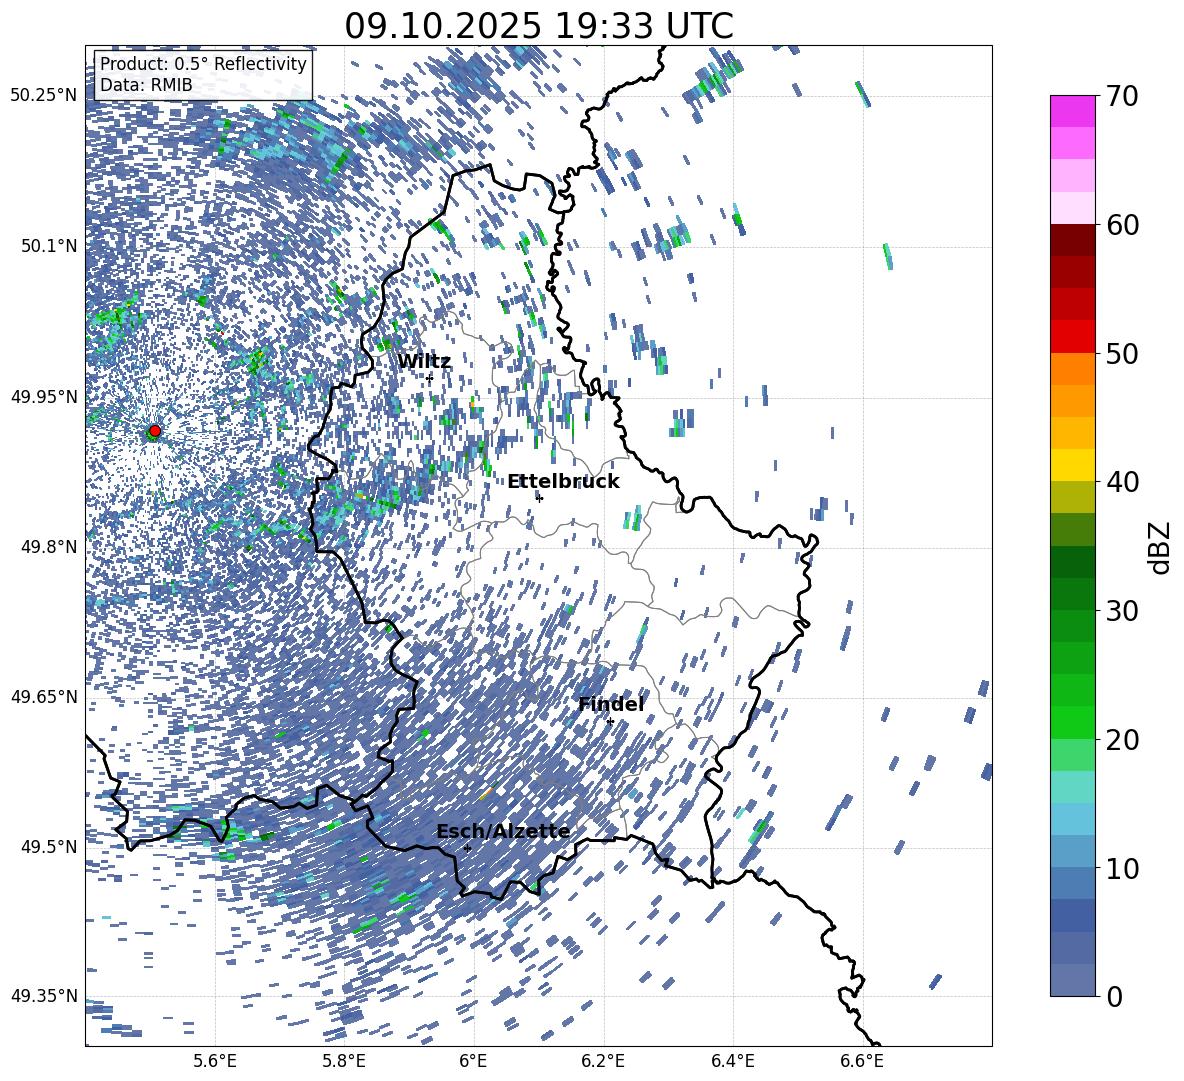Click the 50.25°N latitude tick label
Screen dimensions: 1184x1081
[43, 96]
